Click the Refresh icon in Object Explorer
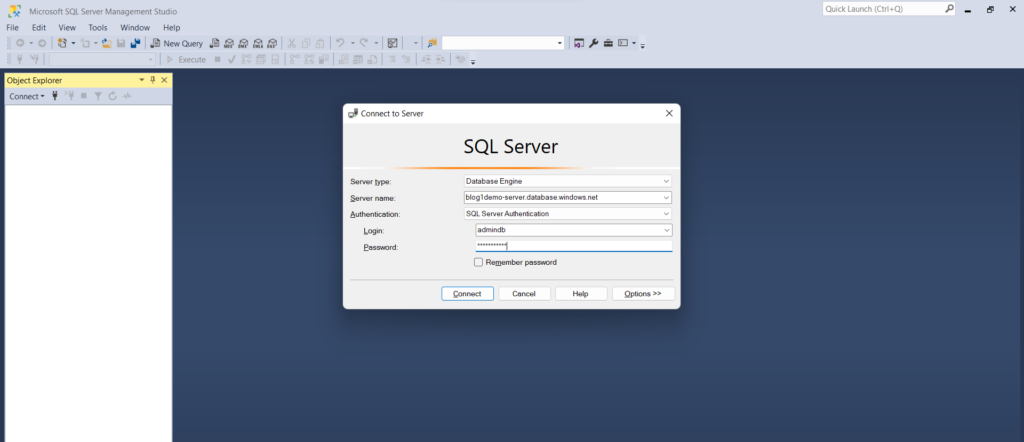This screenshot has width=1024, height=442. [x=112, y=96]
